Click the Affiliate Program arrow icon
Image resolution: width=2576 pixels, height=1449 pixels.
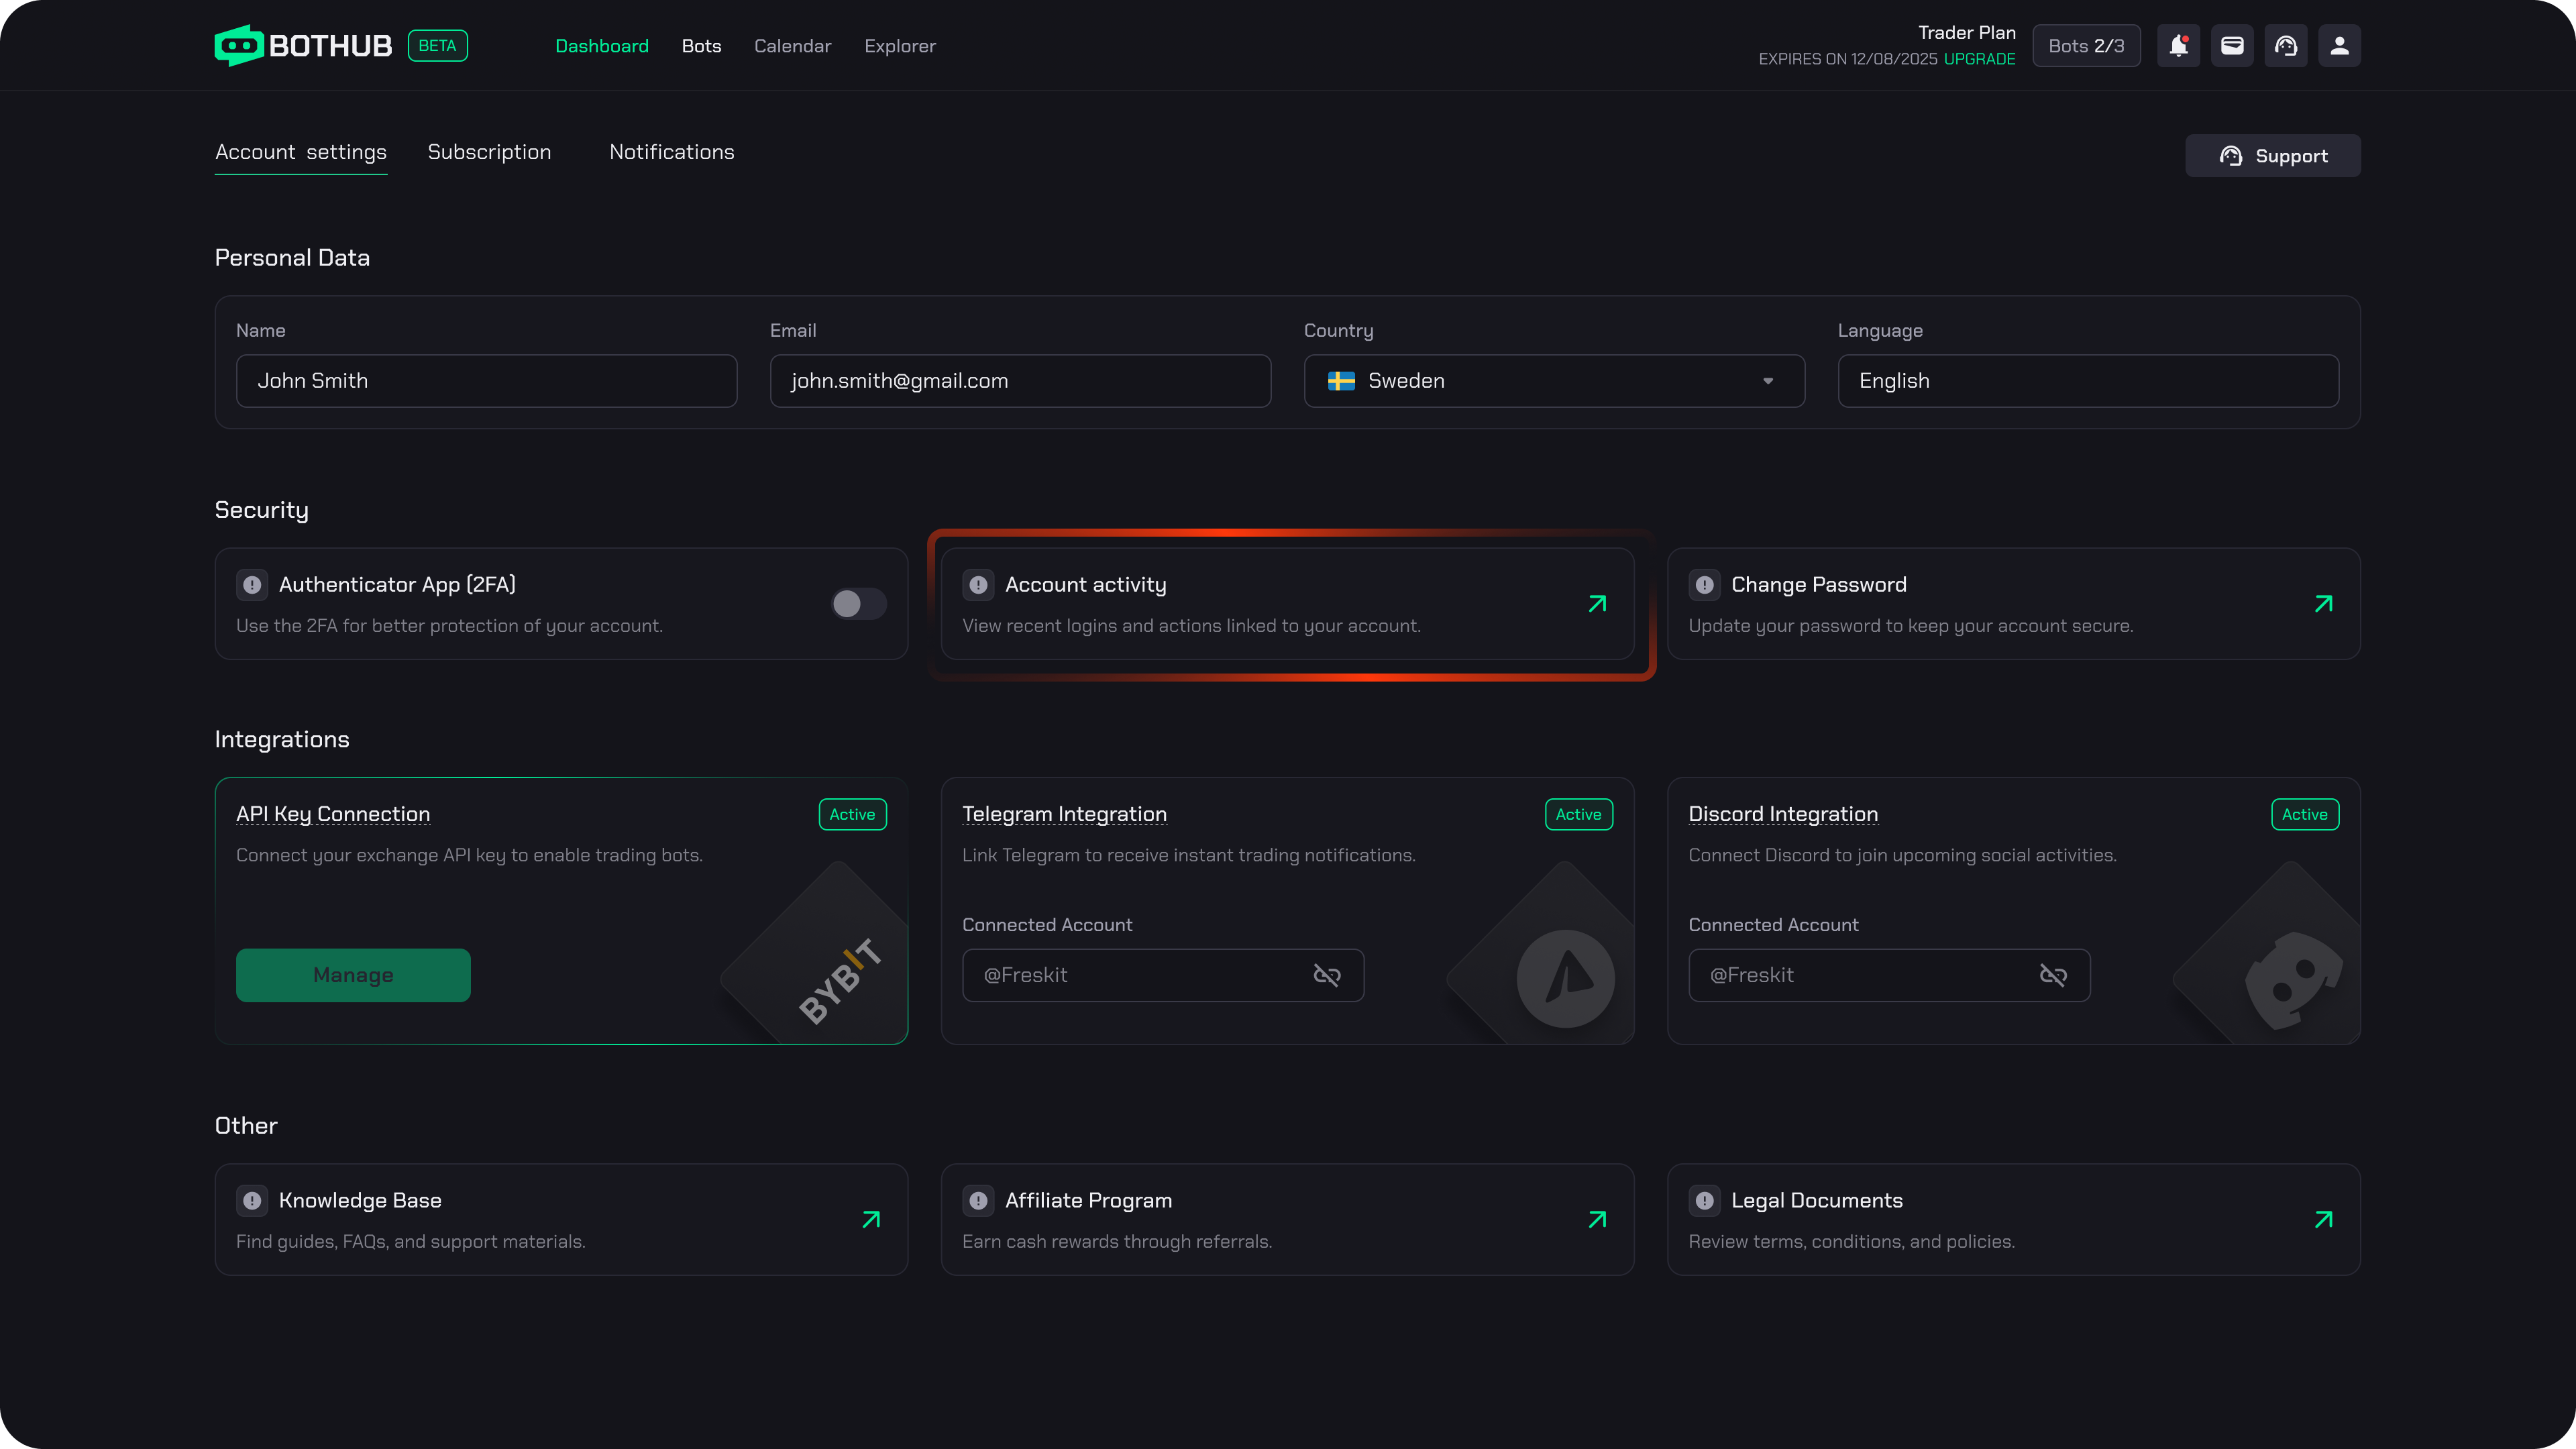1597,1219
